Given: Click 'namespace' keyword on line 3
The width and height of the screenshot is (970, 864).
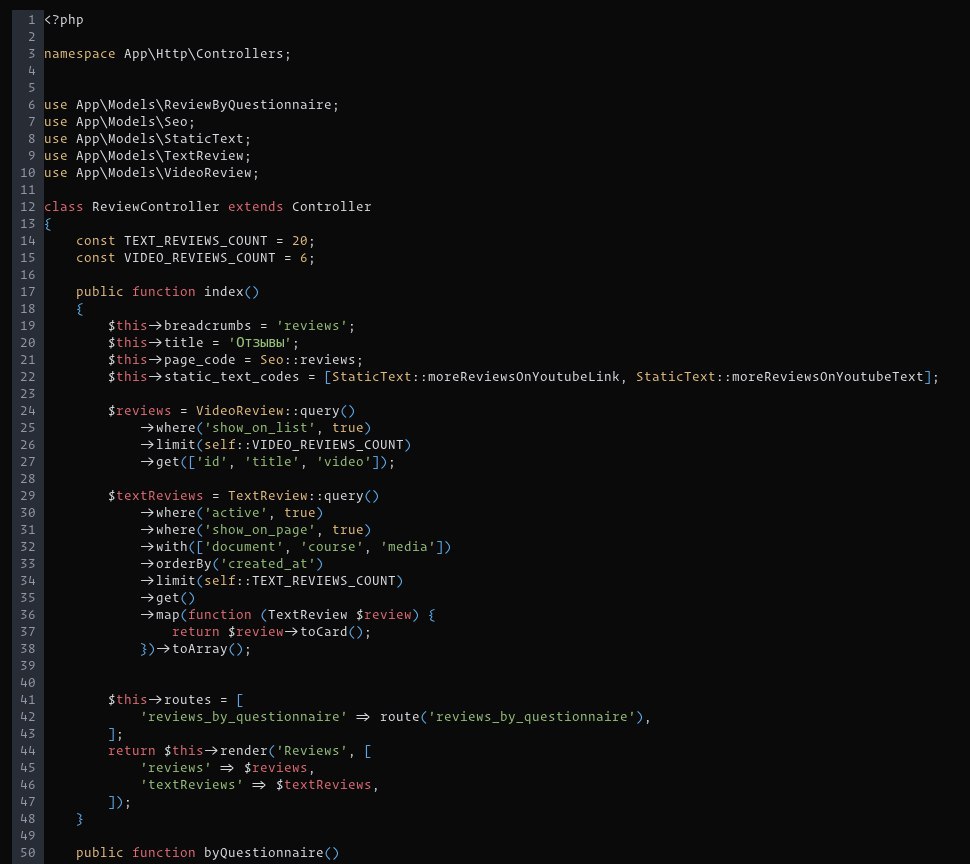Looking at the screenshot, I should 80,54.
